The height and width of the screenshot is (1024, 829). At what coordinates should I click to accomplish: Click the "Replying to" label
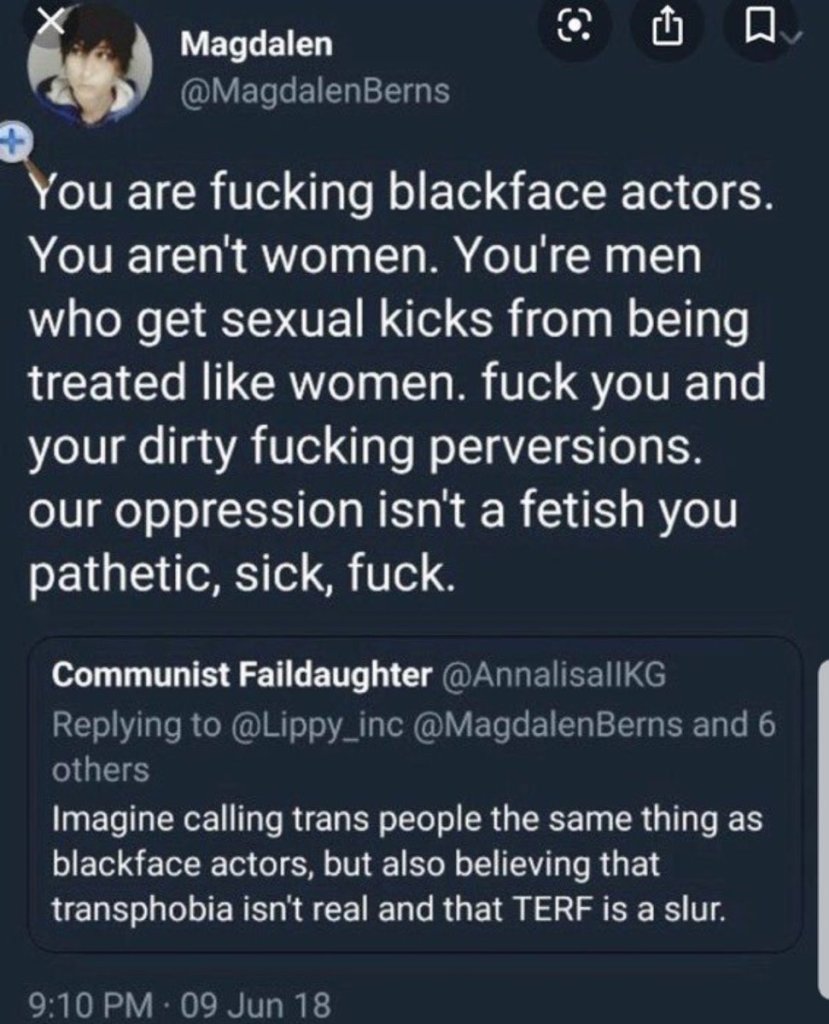pos(138,726)
